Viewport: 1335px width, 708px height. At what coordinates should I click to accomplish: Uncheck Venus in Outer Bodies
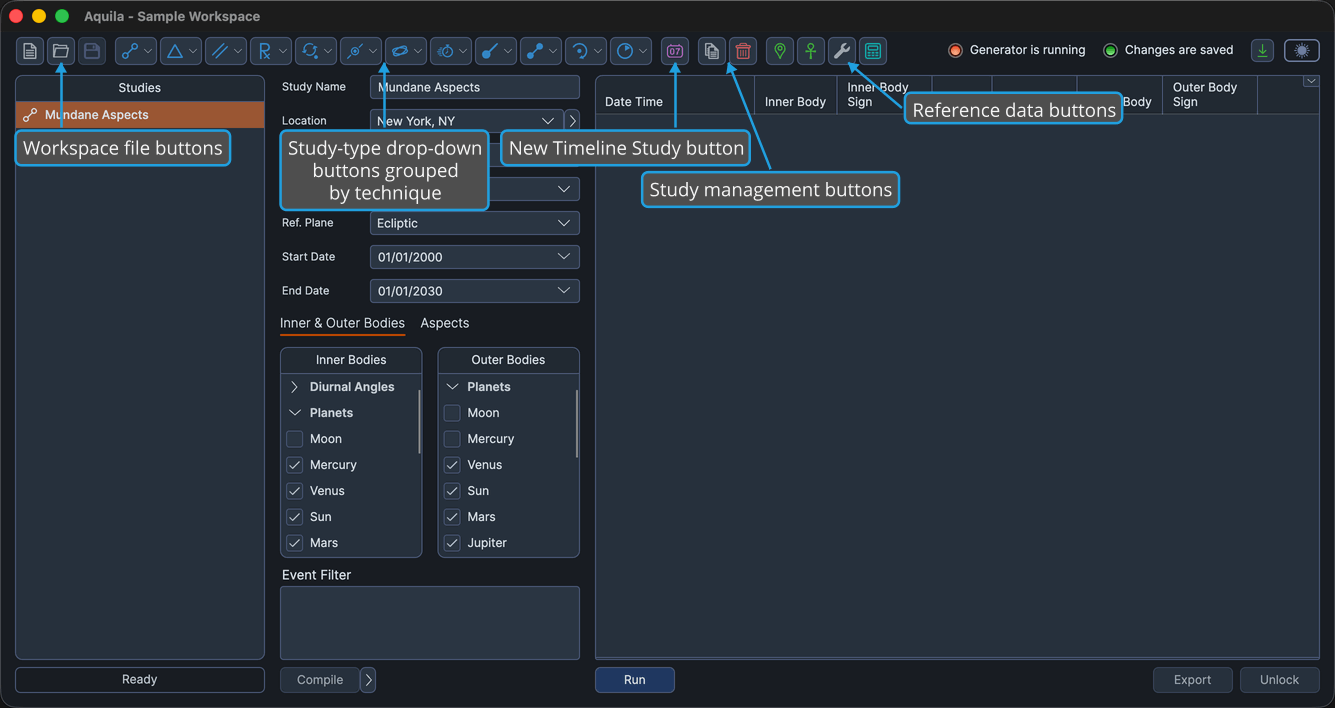452,465
